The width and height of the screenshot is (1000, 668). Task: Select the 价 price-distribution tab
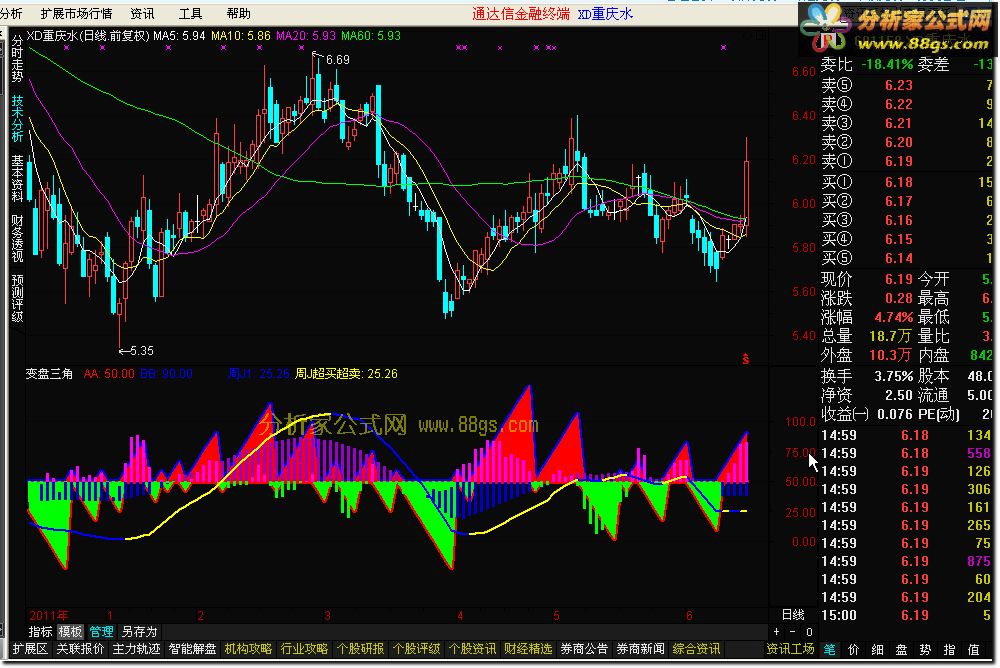(853, 649)
